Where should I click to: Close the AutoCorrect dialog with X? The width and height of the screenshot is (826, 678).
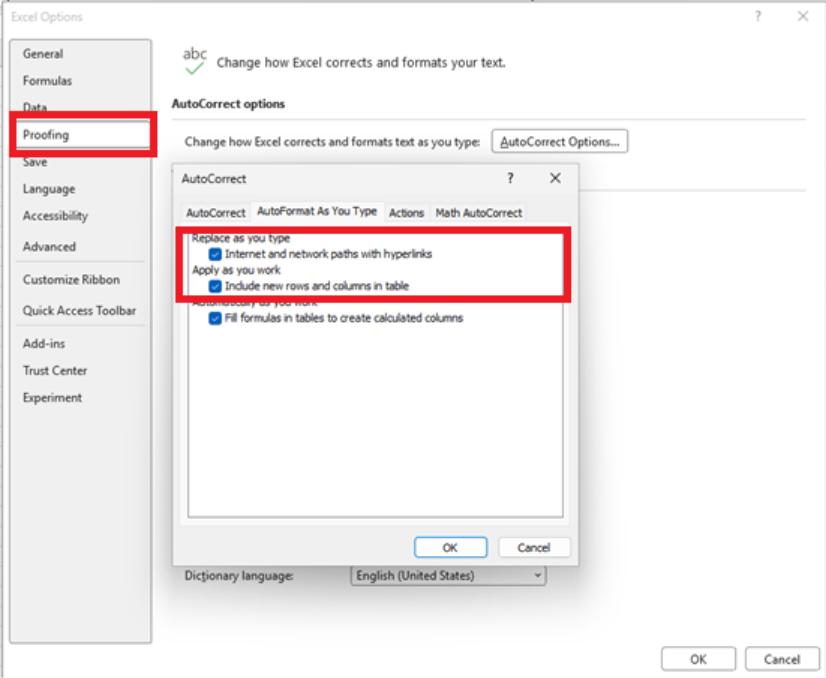pos(555,178)
